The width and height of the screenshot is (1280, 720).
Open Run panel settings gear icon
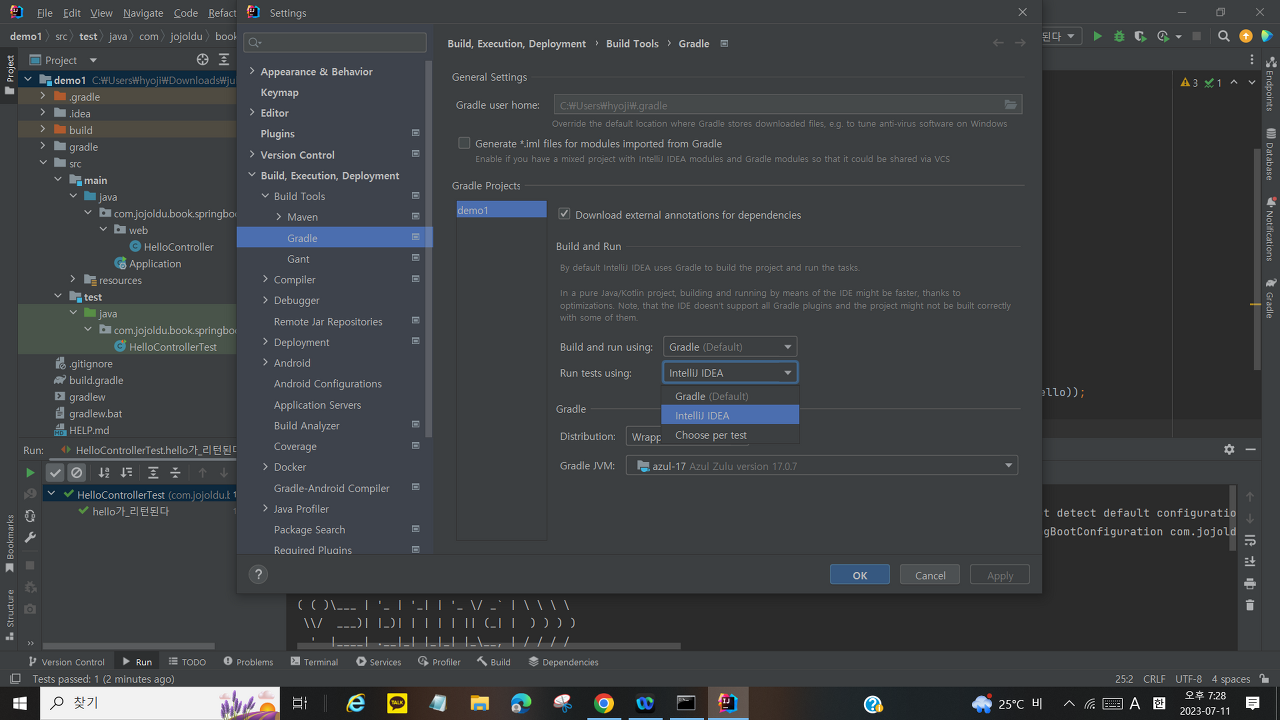click(1229, 450)
